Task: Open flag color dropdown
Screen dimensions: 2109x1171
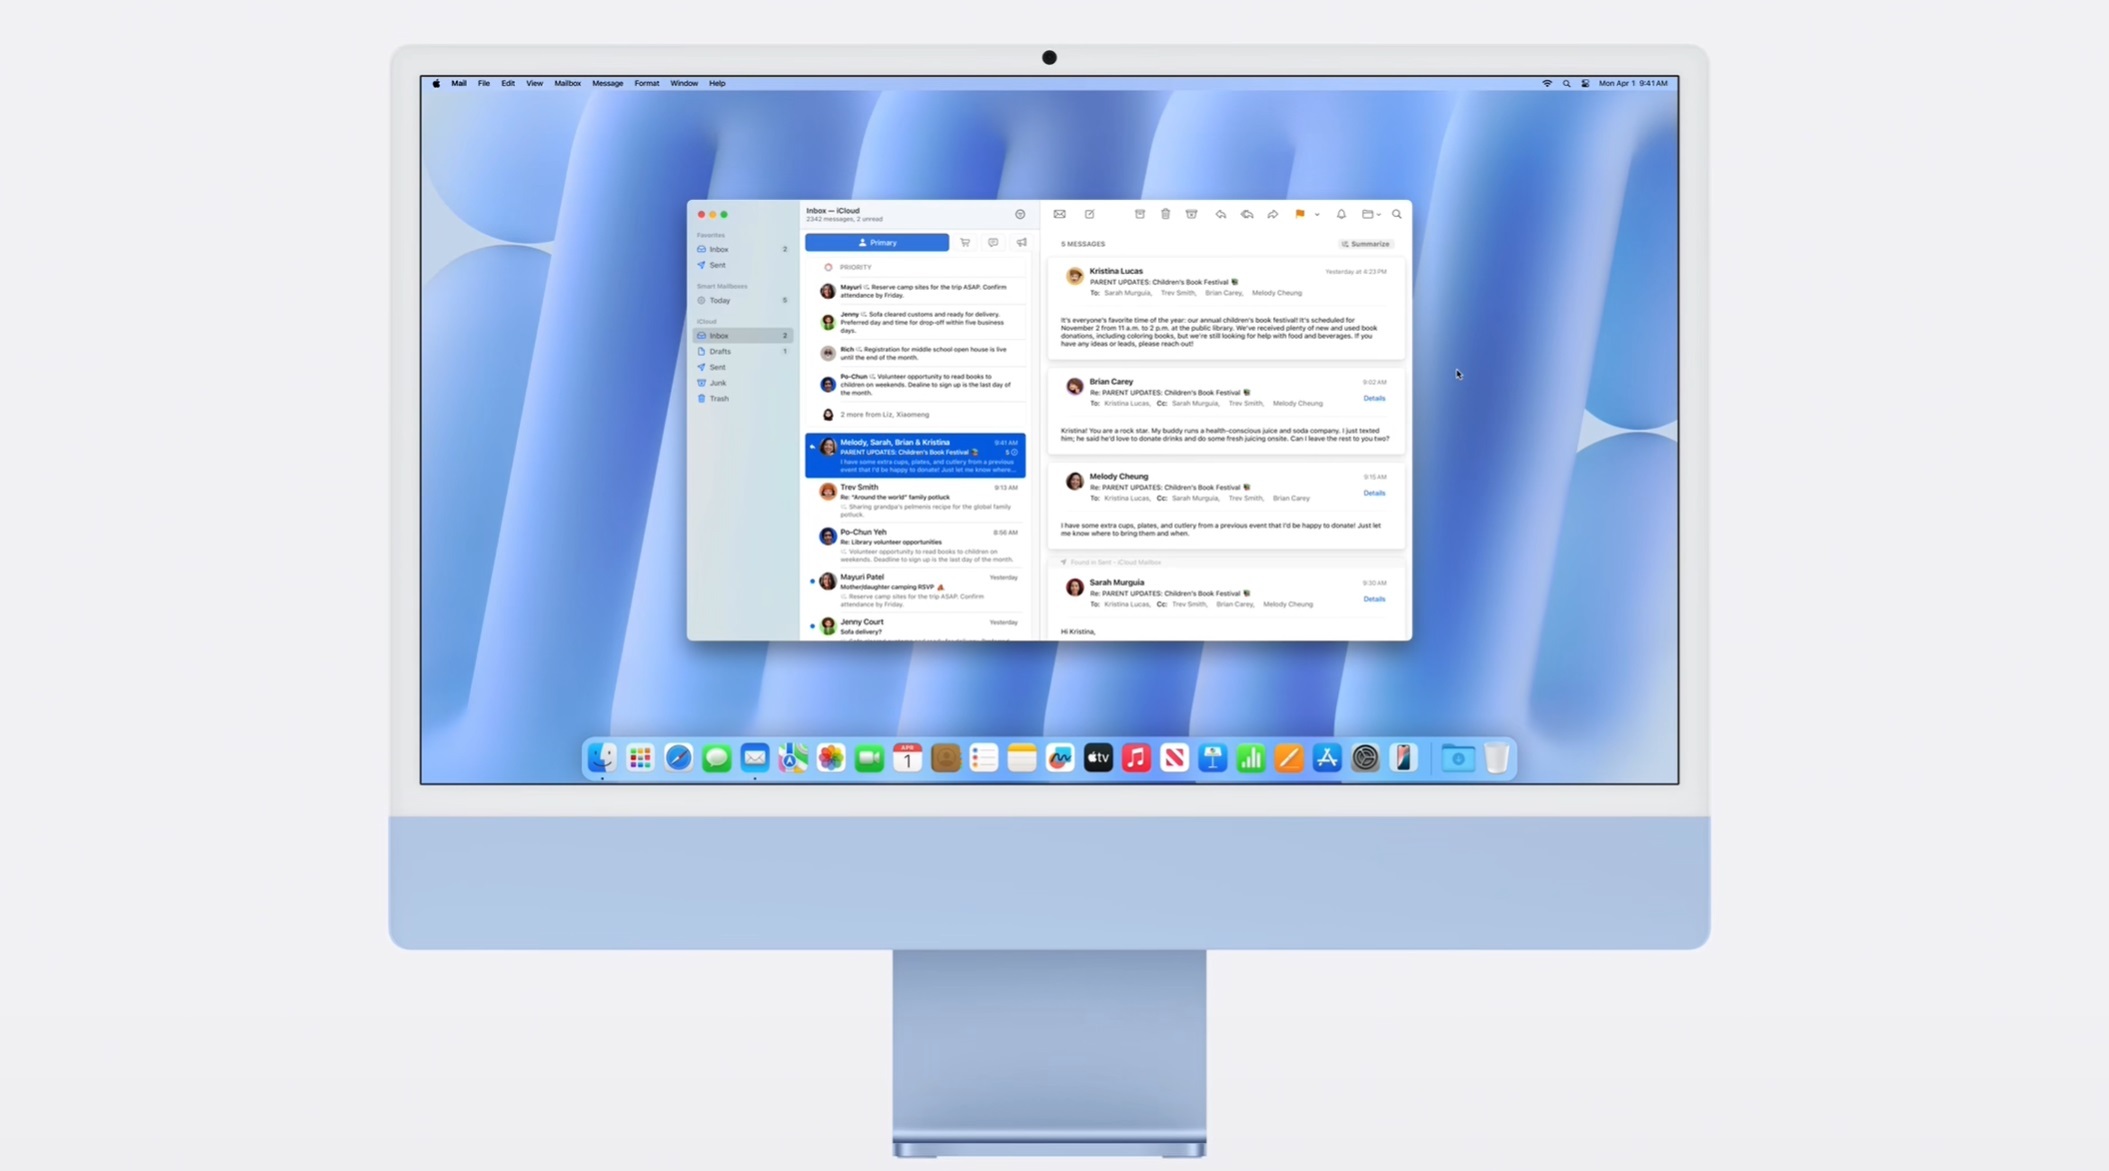Action: 1317,214
